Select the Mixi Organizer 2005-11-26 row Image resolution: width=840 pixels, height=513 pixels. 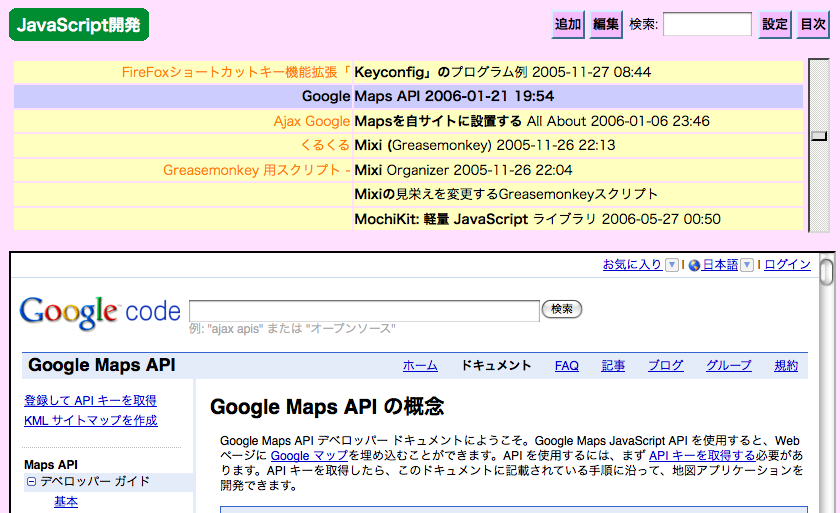408,170
